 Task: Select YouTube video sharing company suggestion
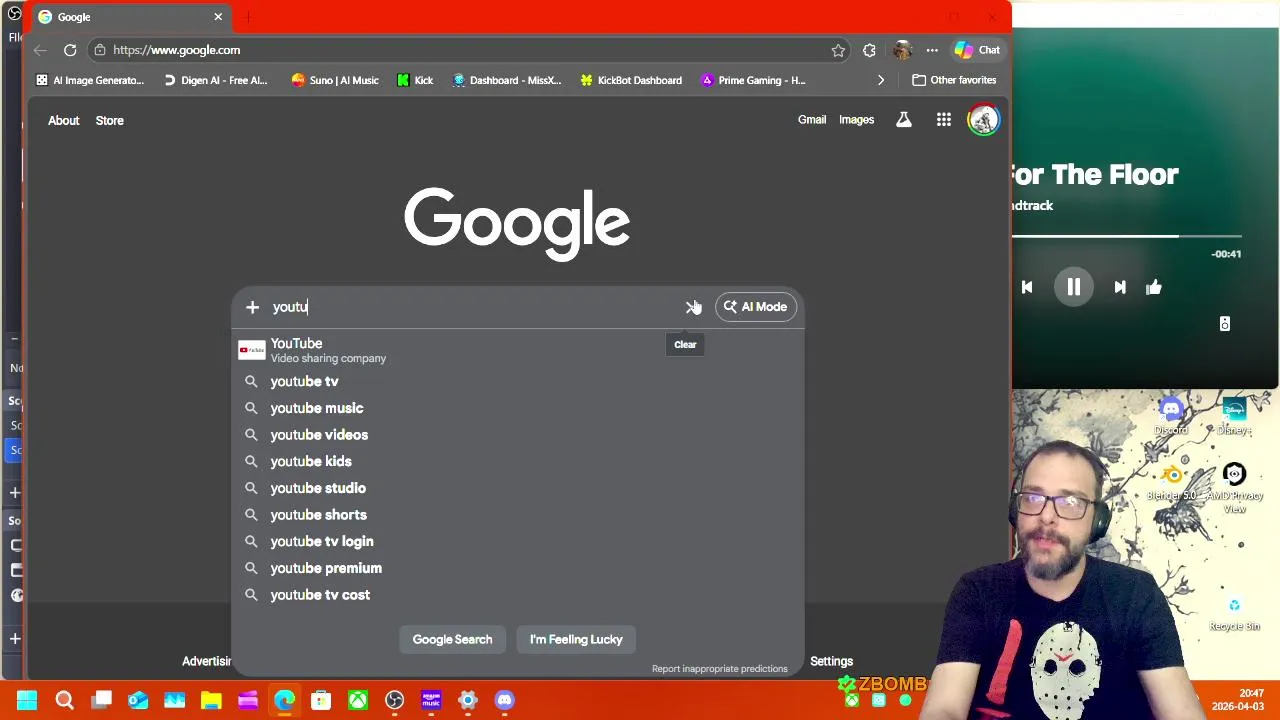pos(517,350)
